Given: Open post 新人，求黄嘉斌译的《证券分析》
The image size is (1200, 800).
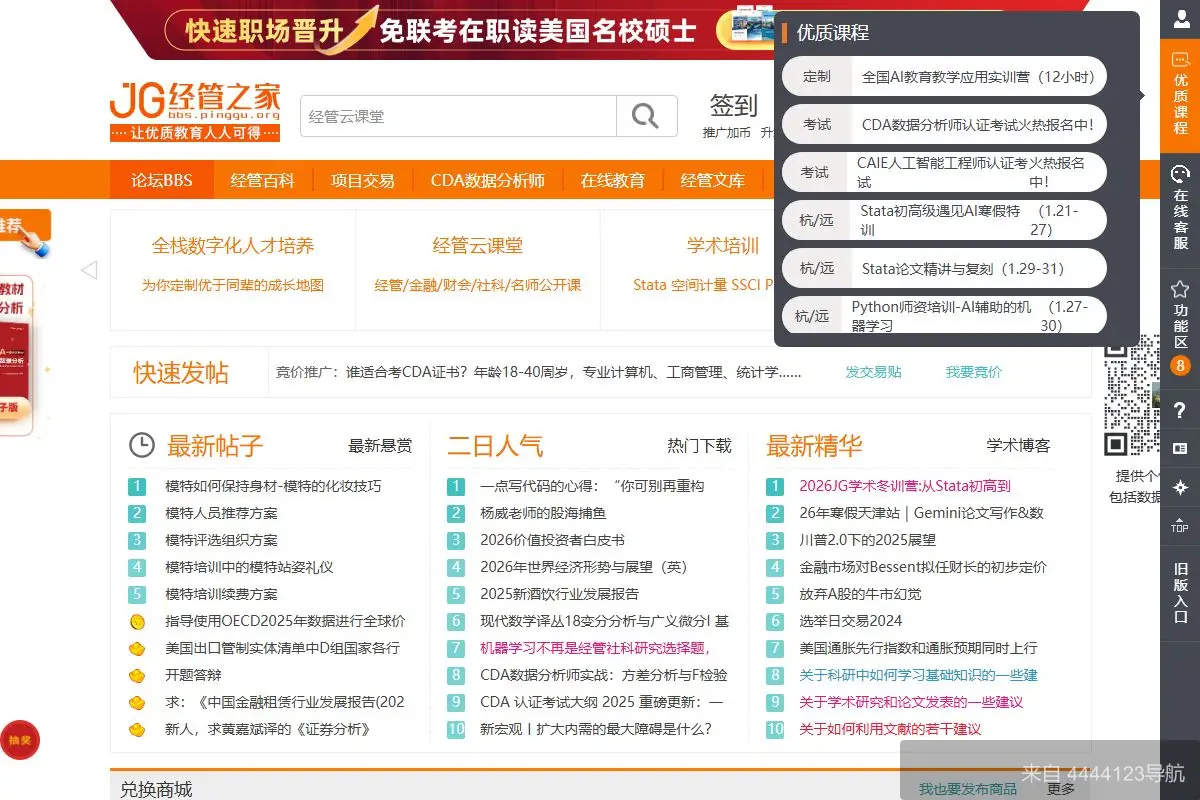Looking at the screenshot, I should click(268, 729).
